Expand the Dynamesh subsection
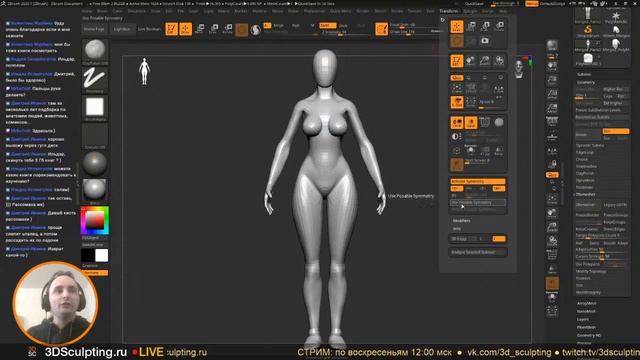The image size is (640, 360). pyautogui.click(x=585, y=180)
